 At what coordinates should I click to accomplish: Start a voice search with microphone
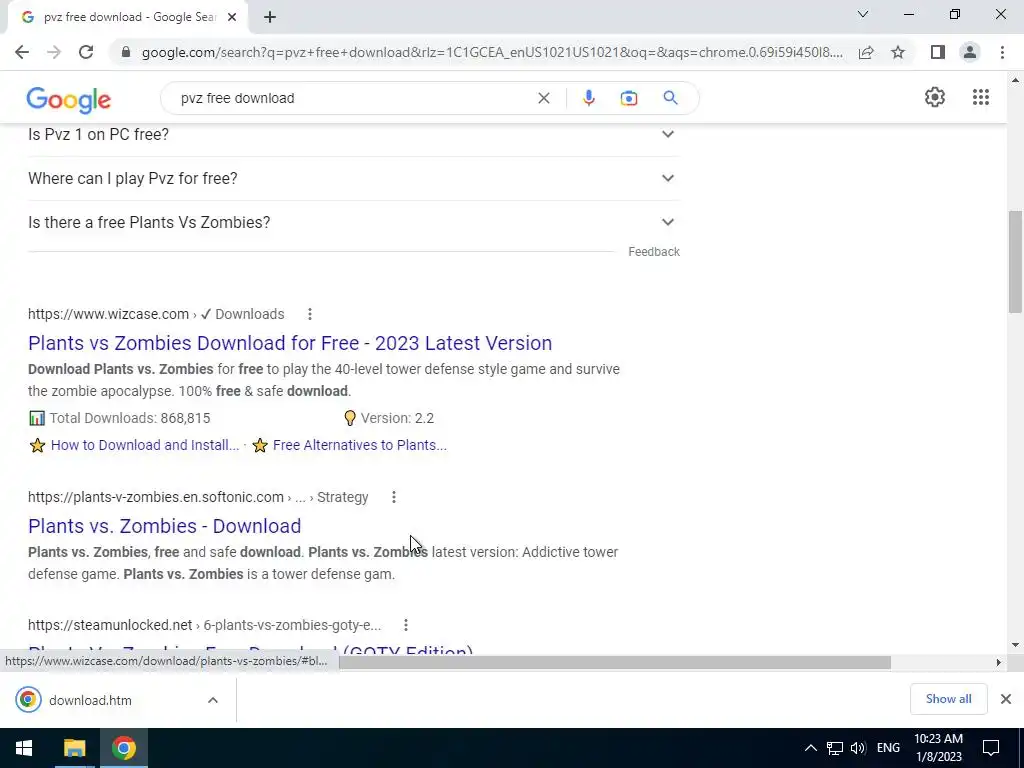(x=588, y=98)
